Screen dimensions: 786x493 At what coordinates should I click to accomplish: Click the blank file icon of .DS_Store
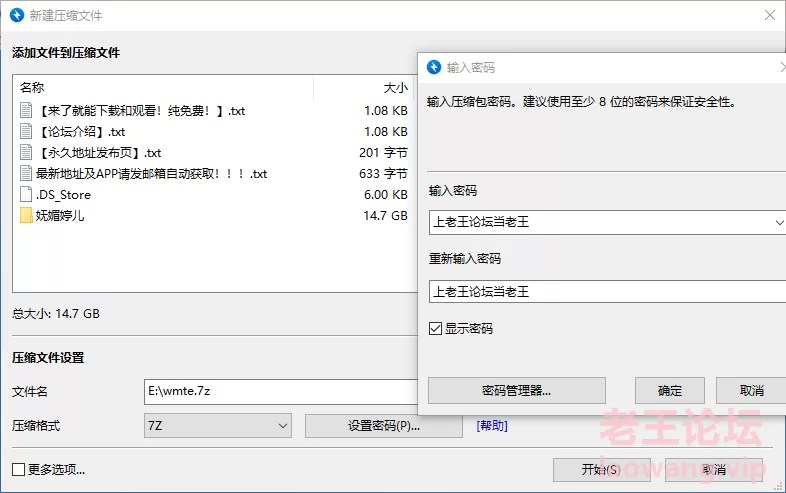(26, 195)
